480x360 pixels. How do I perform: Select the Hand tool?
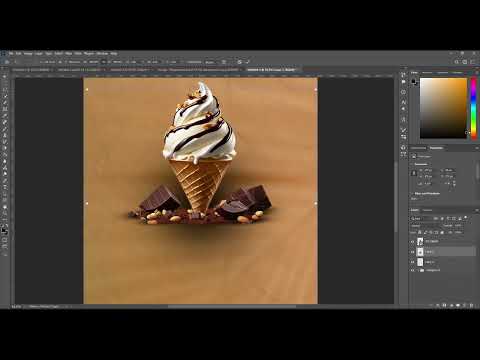[5, 207]
